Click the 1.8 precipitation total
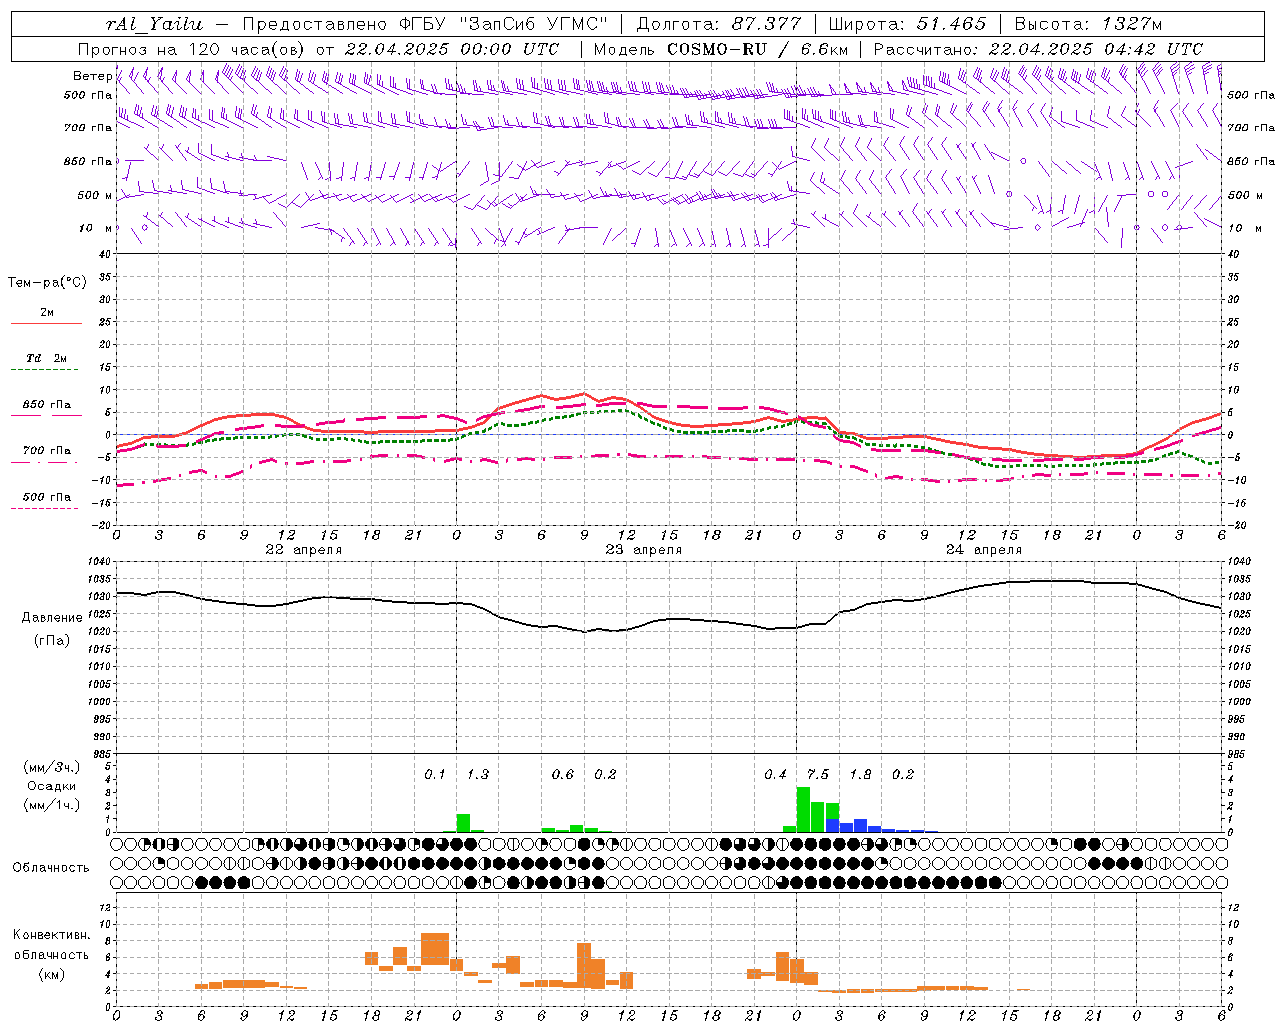 [860, 774]
